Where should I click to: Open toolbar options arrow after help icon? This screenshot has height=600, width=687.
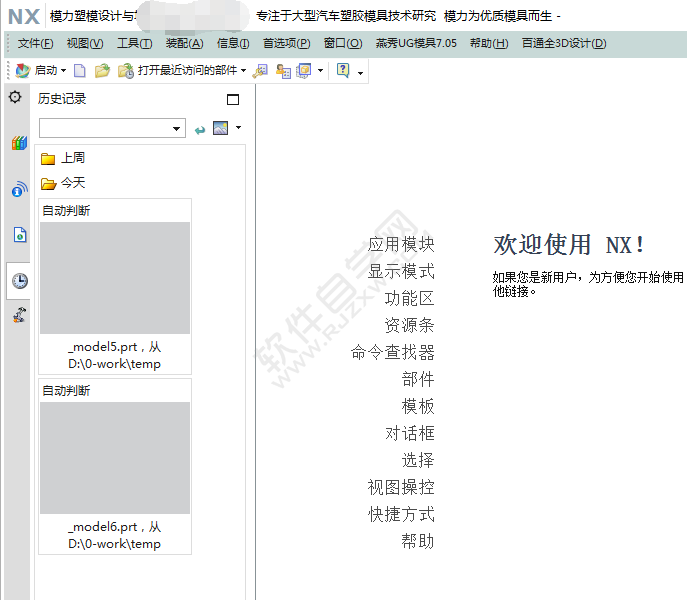[360, 73]
